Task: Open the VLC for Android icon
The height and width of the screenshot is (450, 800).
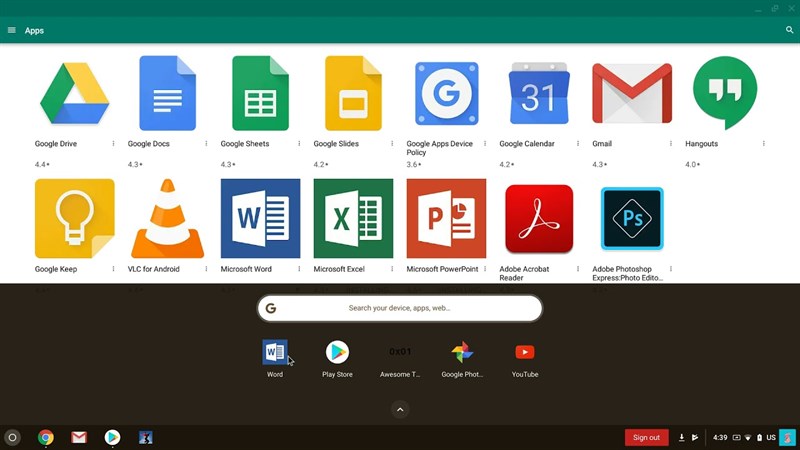Action: pos(167,218)
